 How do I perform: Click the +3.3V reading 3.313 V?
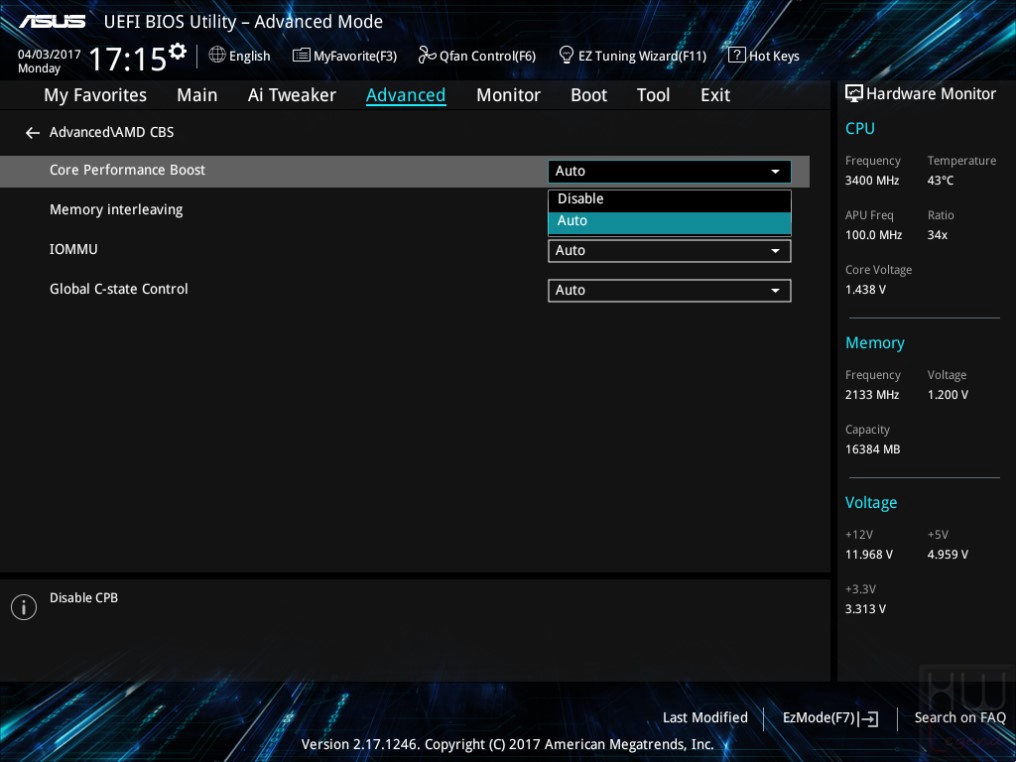(x=865, y=609)
